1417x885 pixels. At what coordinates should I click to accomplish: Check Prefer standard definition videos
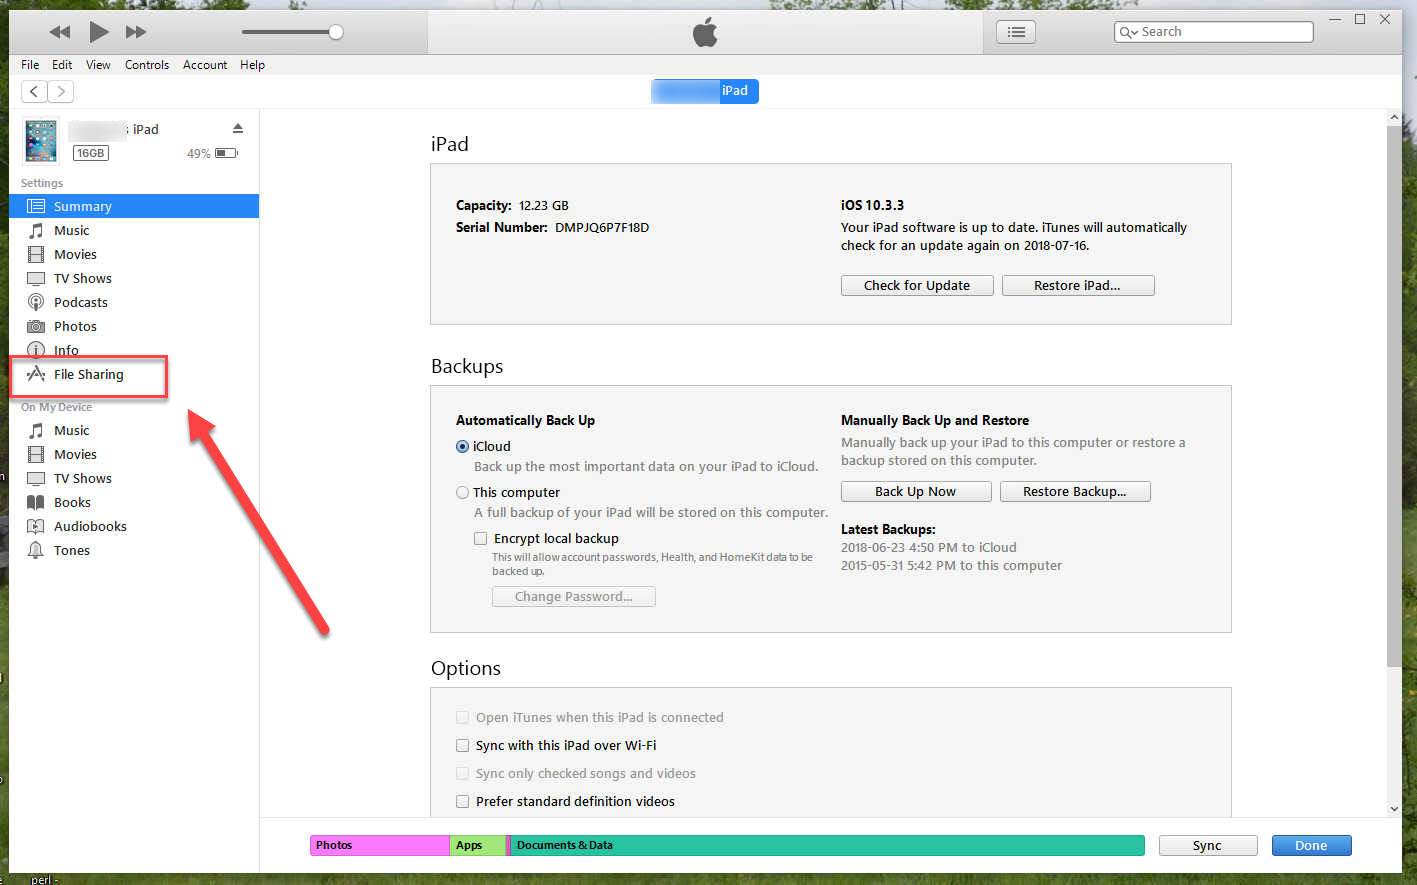pyautogui.click(x=462, y=801)
